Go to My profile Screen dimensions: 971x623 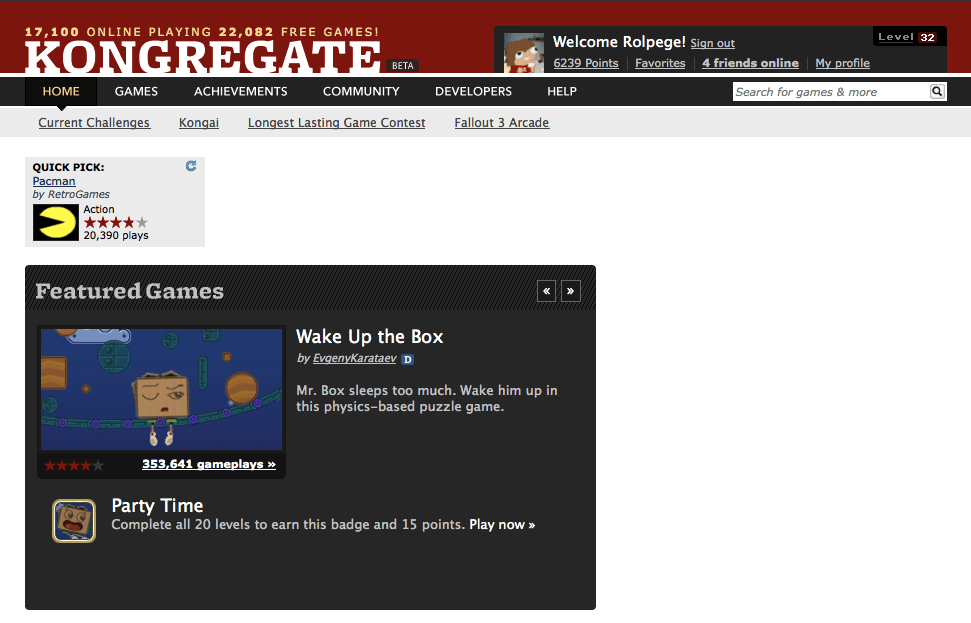[842, 63]
